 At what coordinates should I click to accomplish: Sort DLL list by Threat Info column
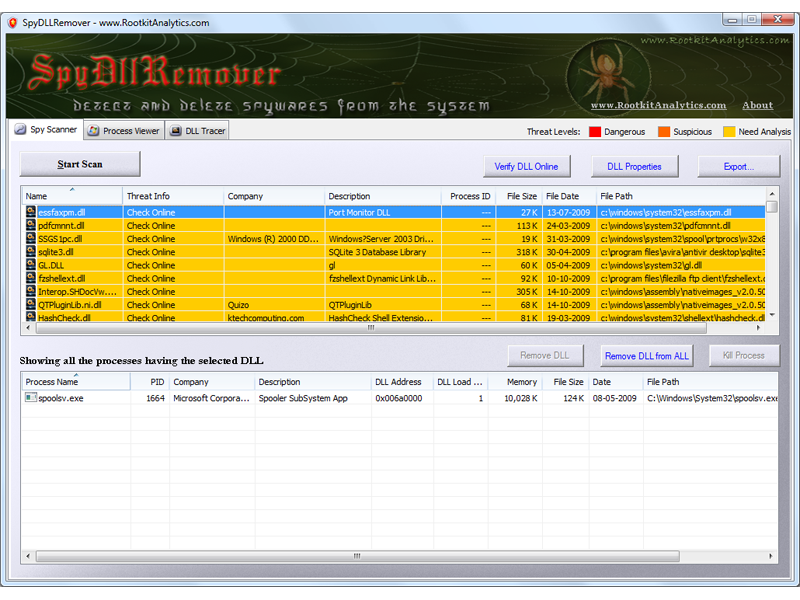[x=173, y=196]
